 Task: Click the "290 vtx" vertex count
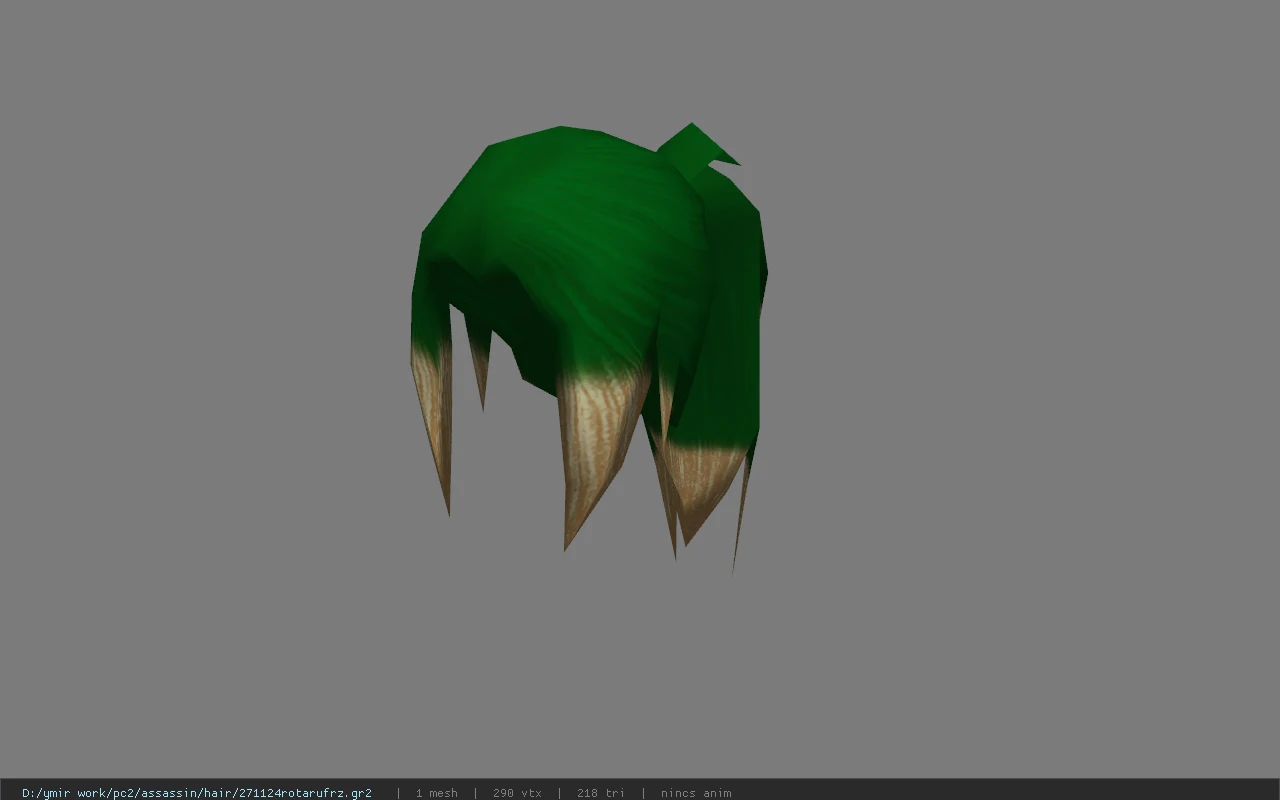(517, 793)
